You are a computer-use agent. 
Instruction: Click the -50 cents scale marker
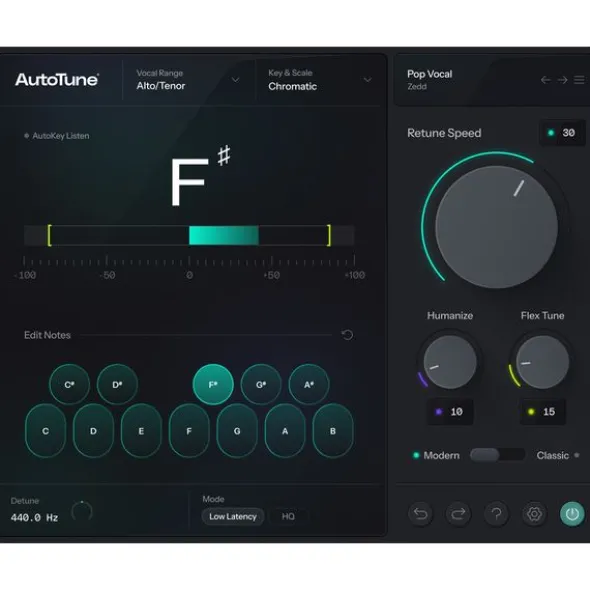coord(107,275)
